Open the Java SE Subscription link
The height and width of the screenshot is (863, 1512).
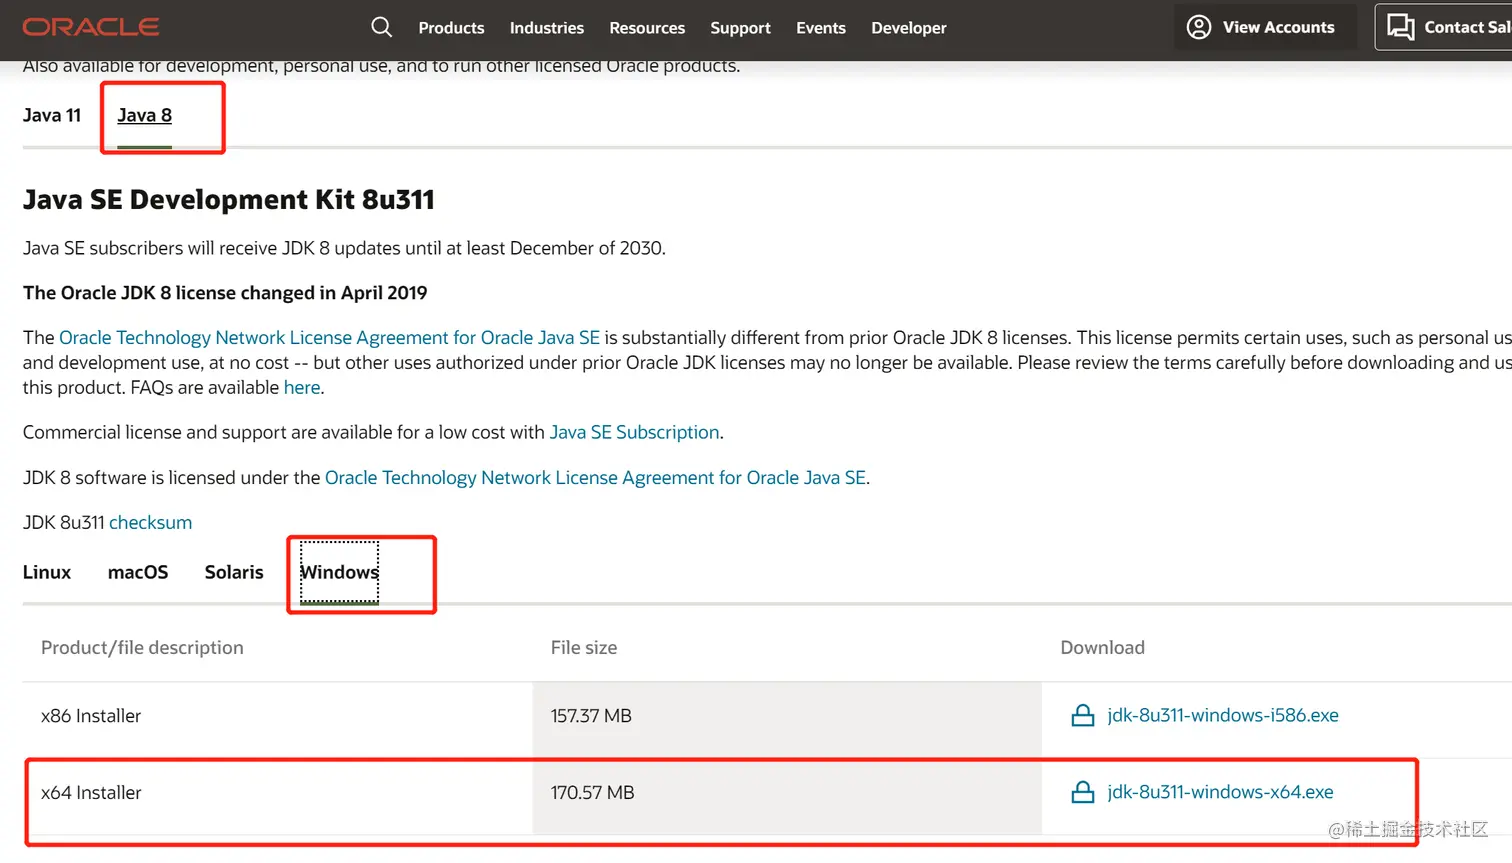(x=634, y=432)
